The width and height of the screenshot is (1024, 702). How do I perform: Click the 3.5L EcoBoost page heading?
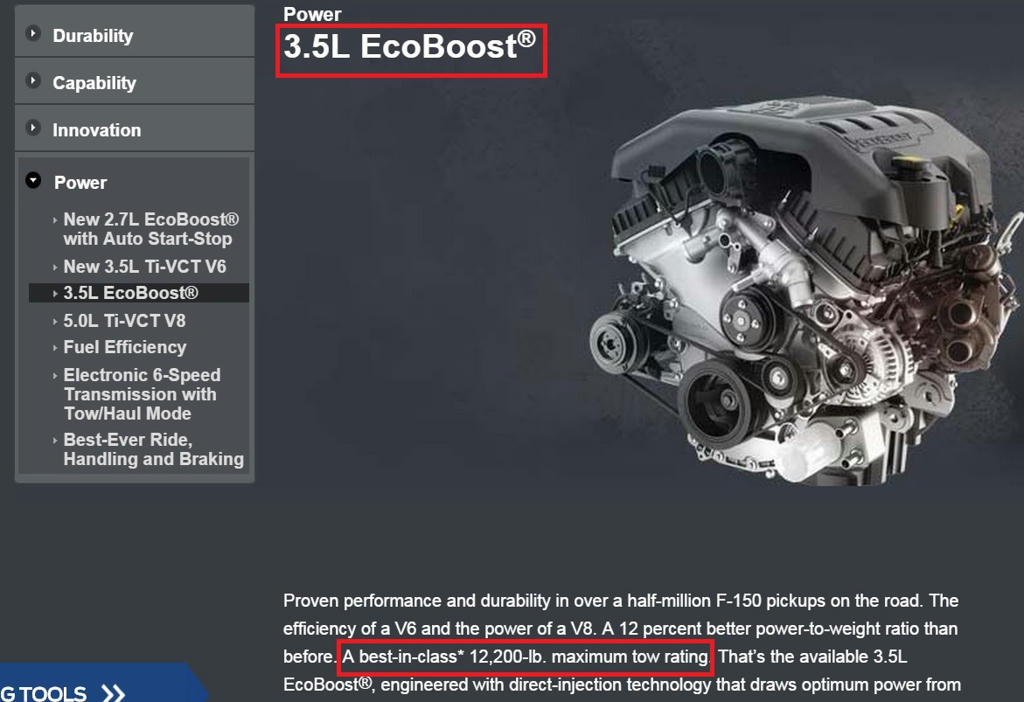(x=409, y=47)
